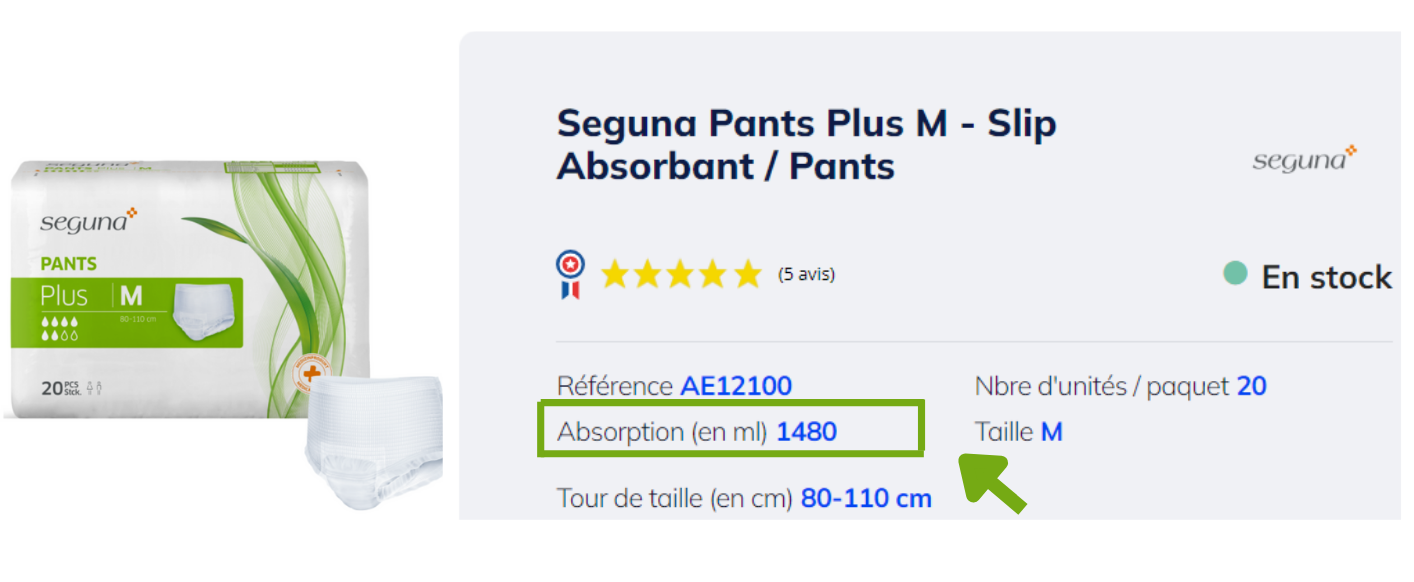Click the white absorbent pants image
Screen dimensions: 1414x582
click(375, 440)
